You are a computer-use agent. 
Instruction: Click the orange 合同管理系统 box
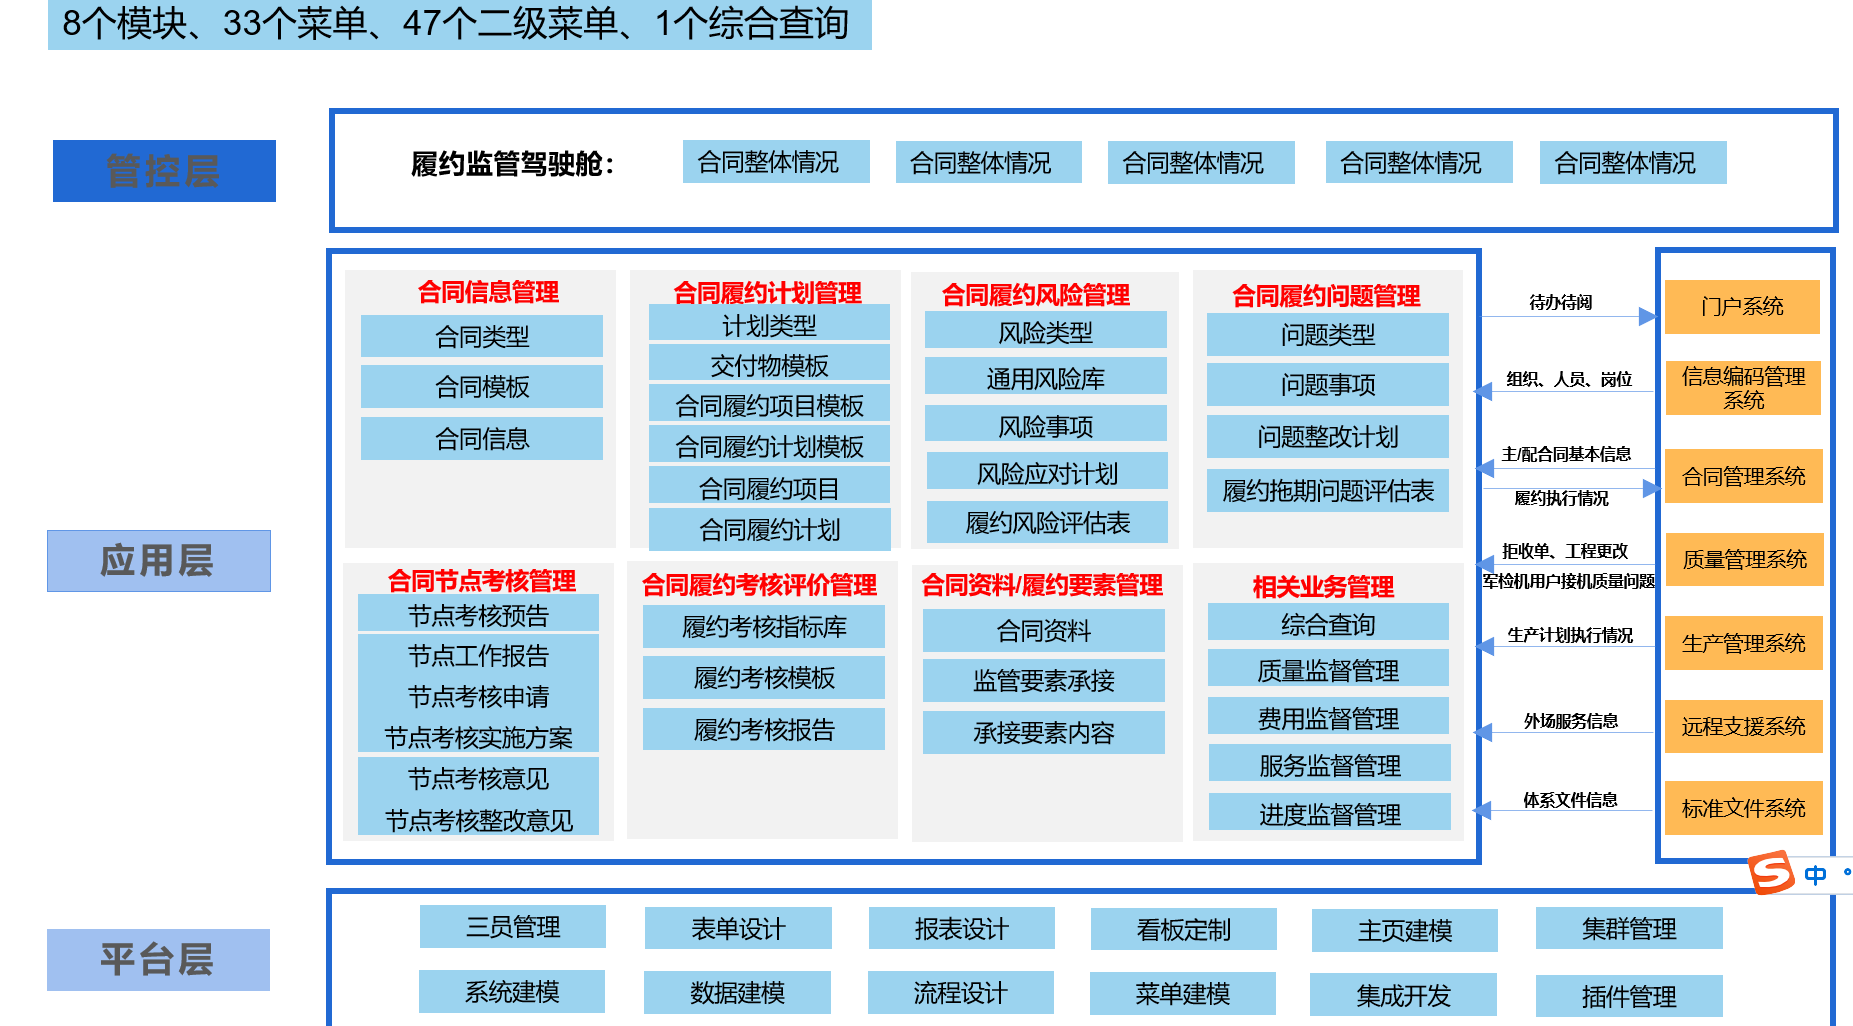click(x=1744, y=476)
